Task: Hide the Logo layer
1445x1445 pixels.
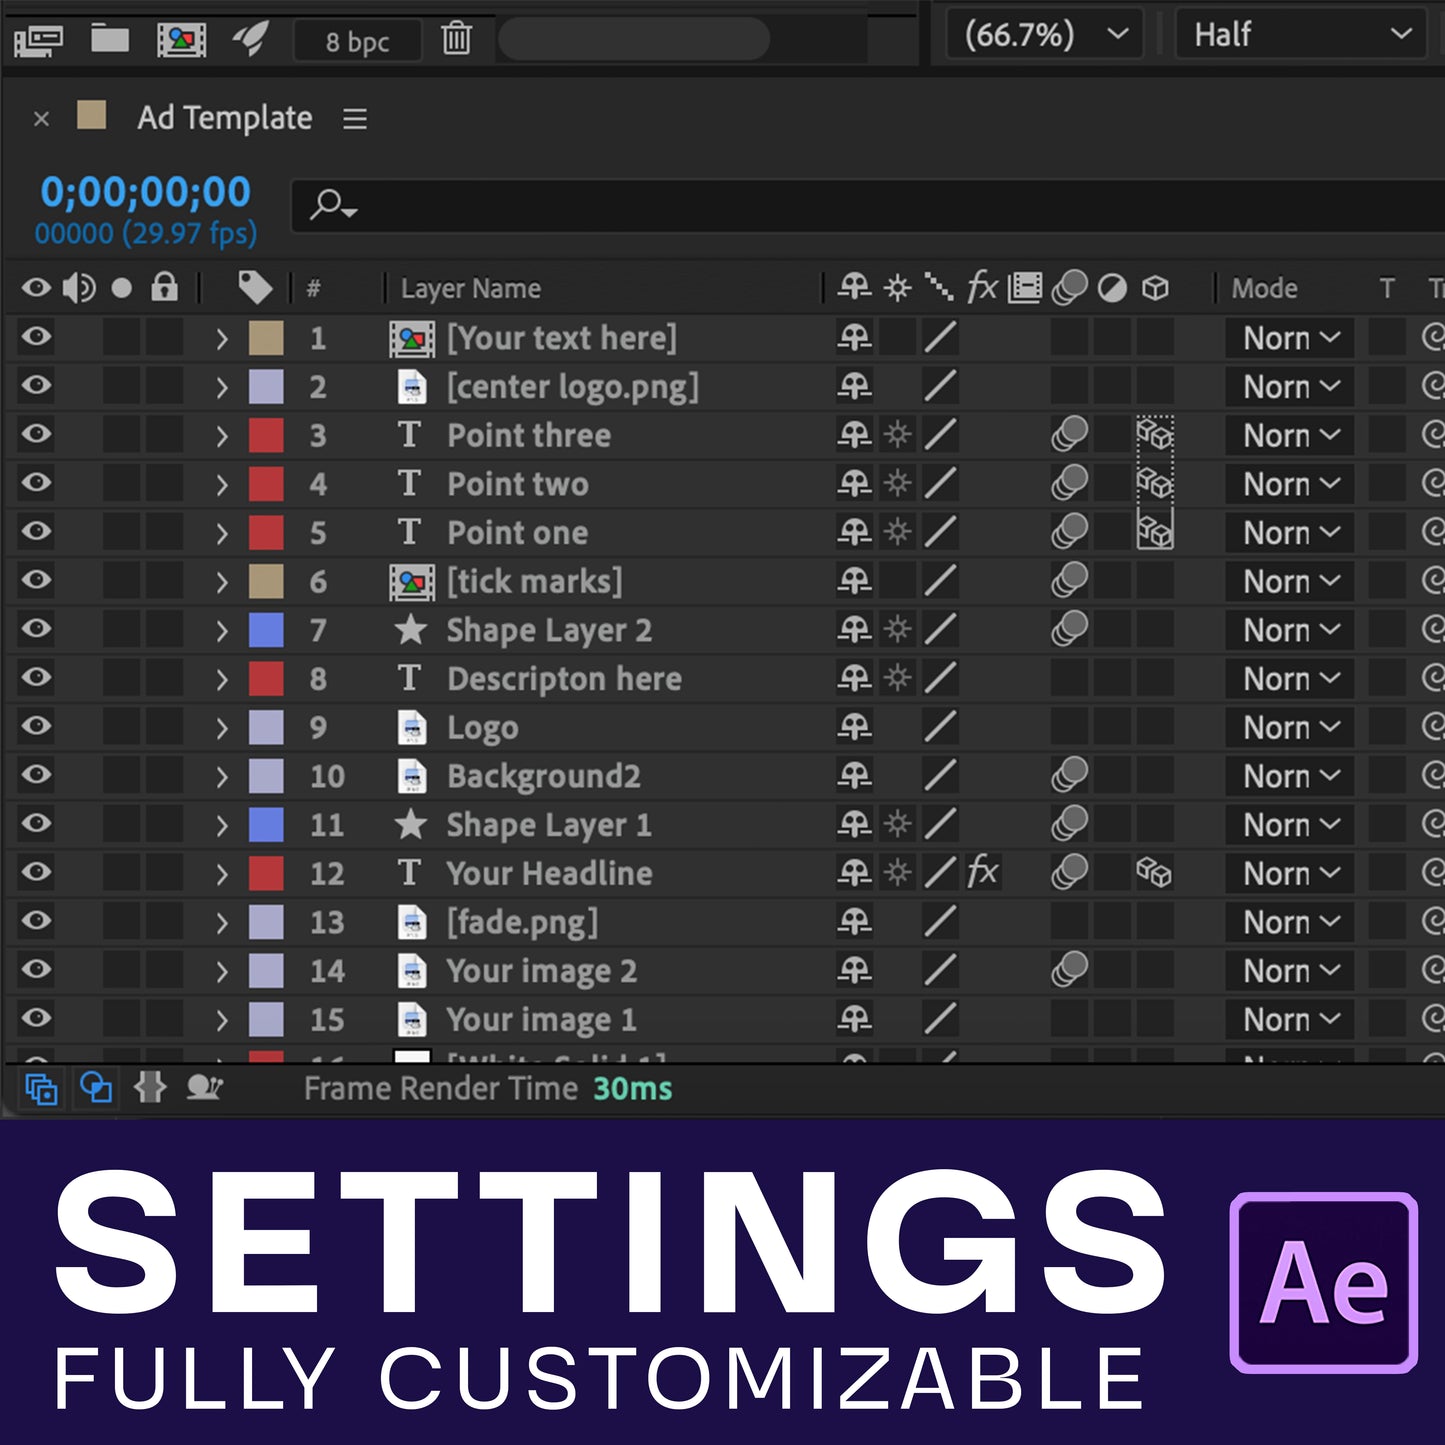Action: [37, 727]
